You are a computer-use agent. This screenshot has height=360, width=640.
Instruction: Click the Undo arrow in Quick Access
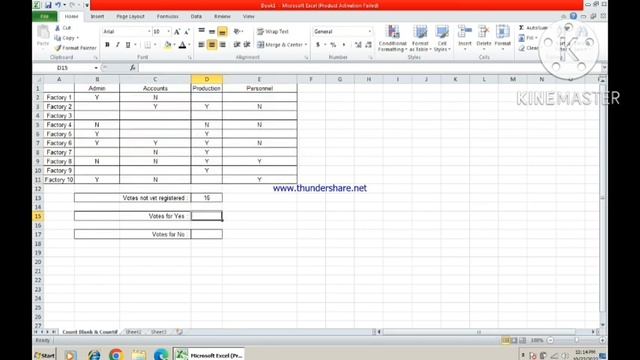(x=58, y=5)
